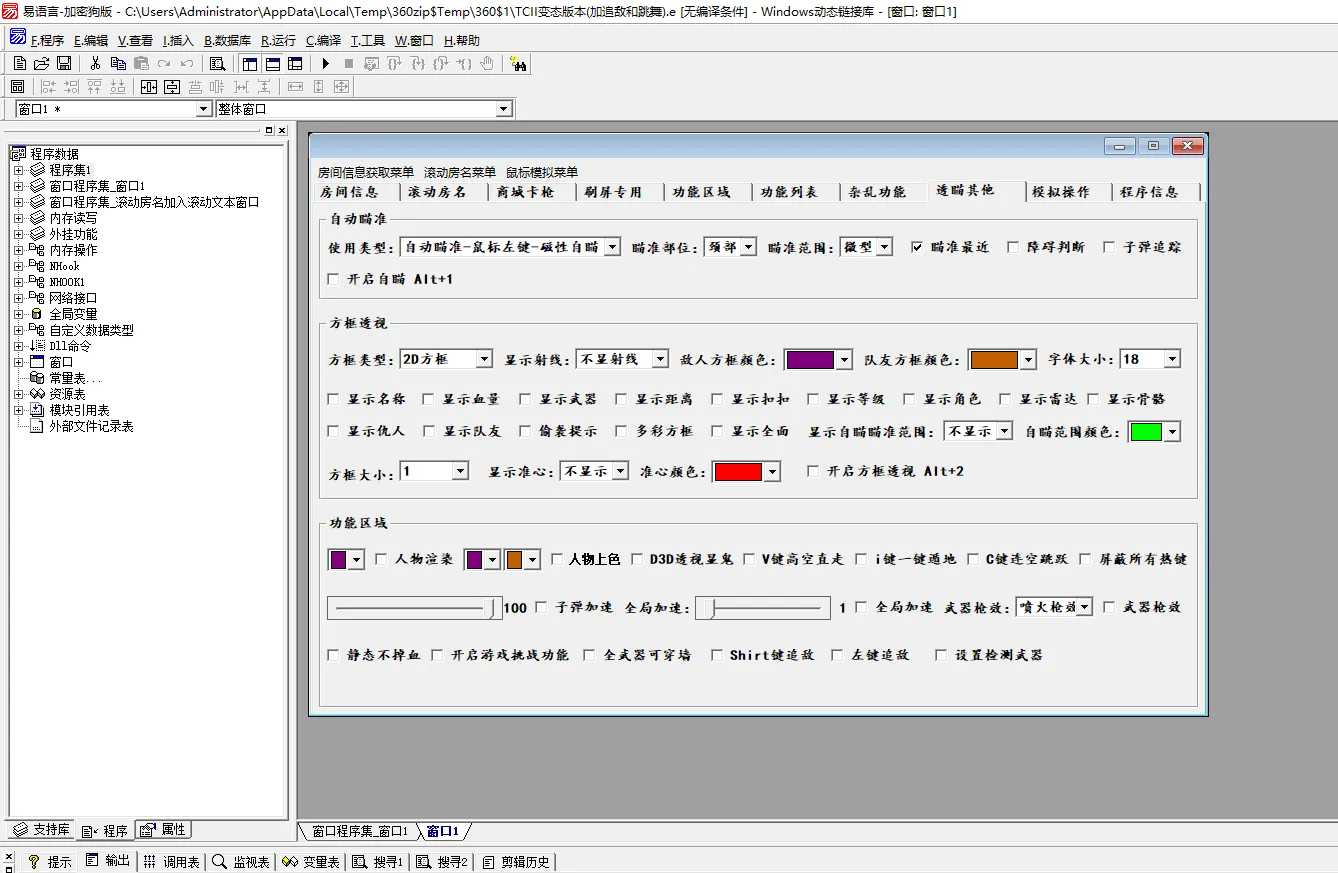Click the Save floppy disk icon

(x=63, y=64)
